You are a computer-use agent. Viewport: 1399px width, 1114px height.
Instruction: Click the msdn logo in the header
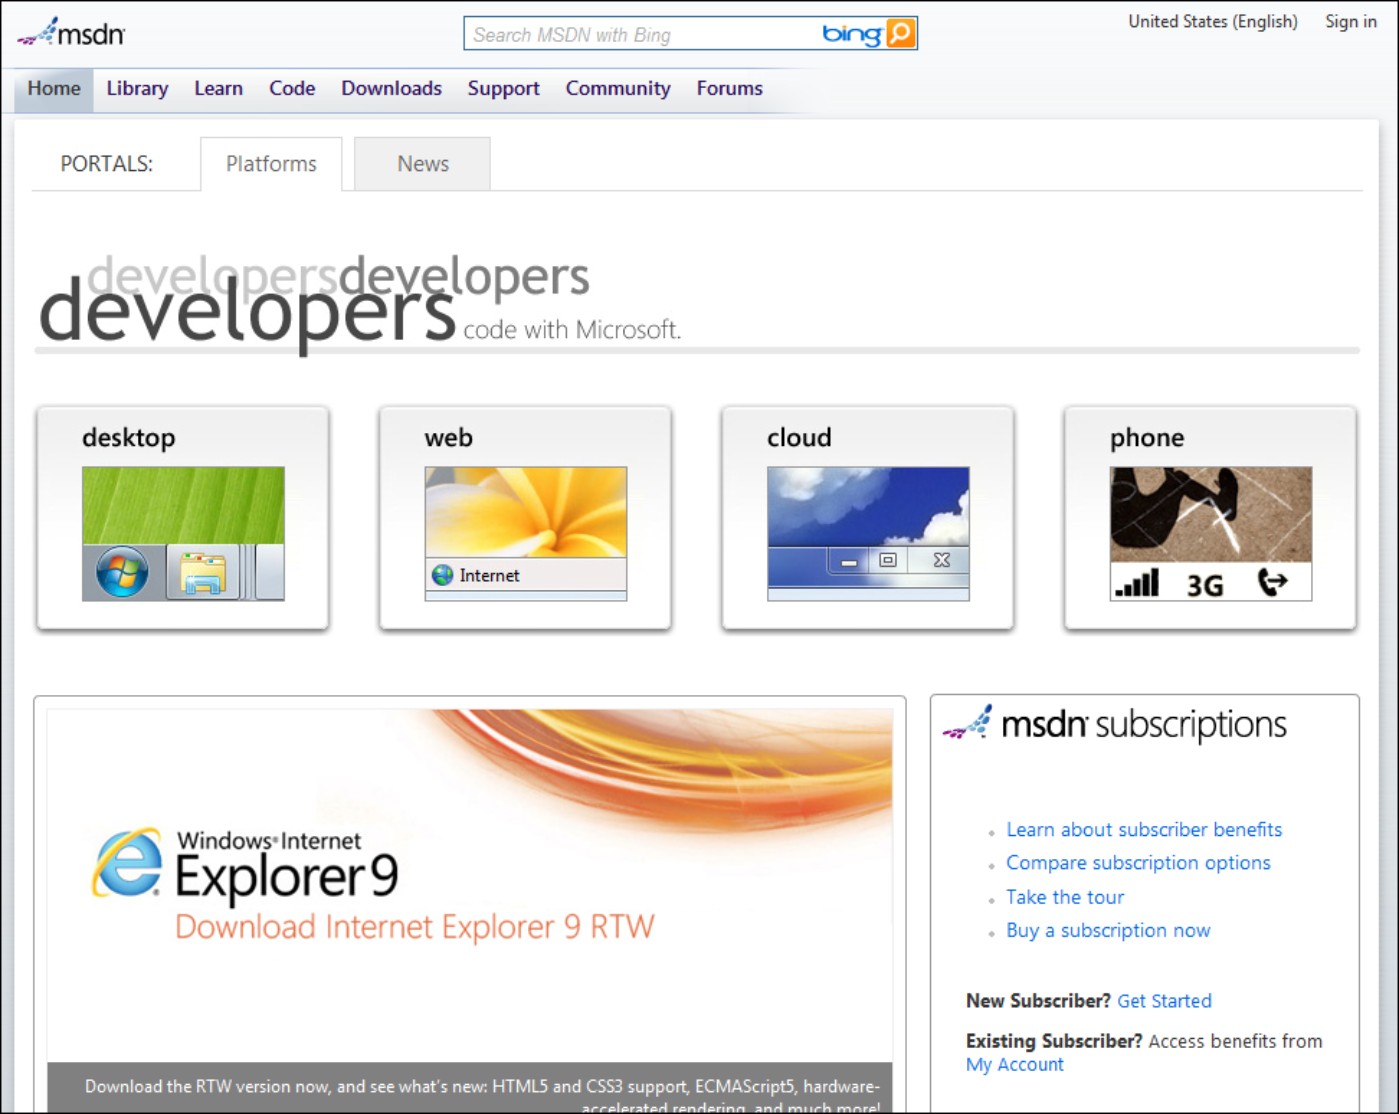(71, 33)
